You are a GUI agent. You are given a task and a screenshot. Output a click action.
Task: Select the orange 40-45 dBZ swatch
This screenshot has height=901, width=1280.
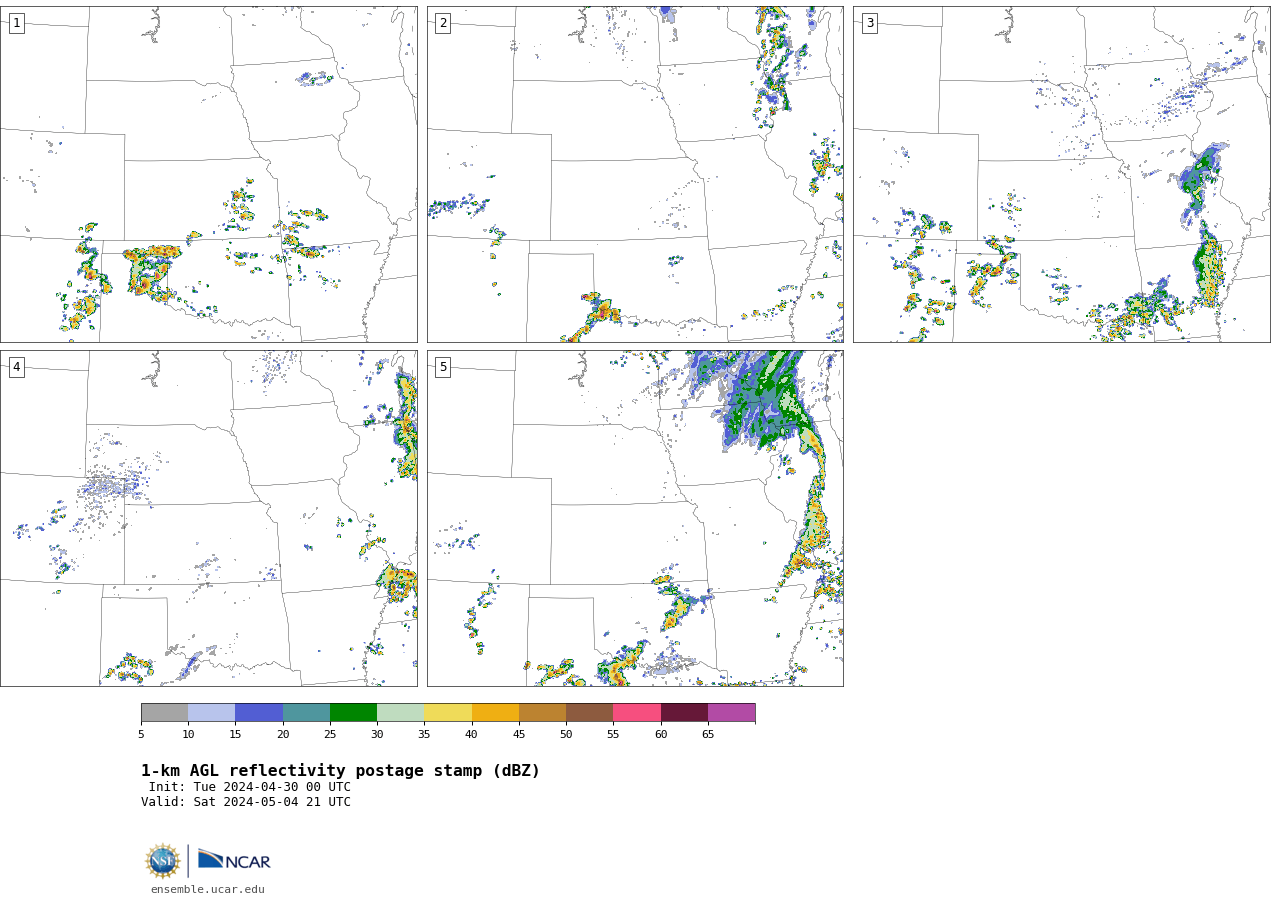(495, 712)
